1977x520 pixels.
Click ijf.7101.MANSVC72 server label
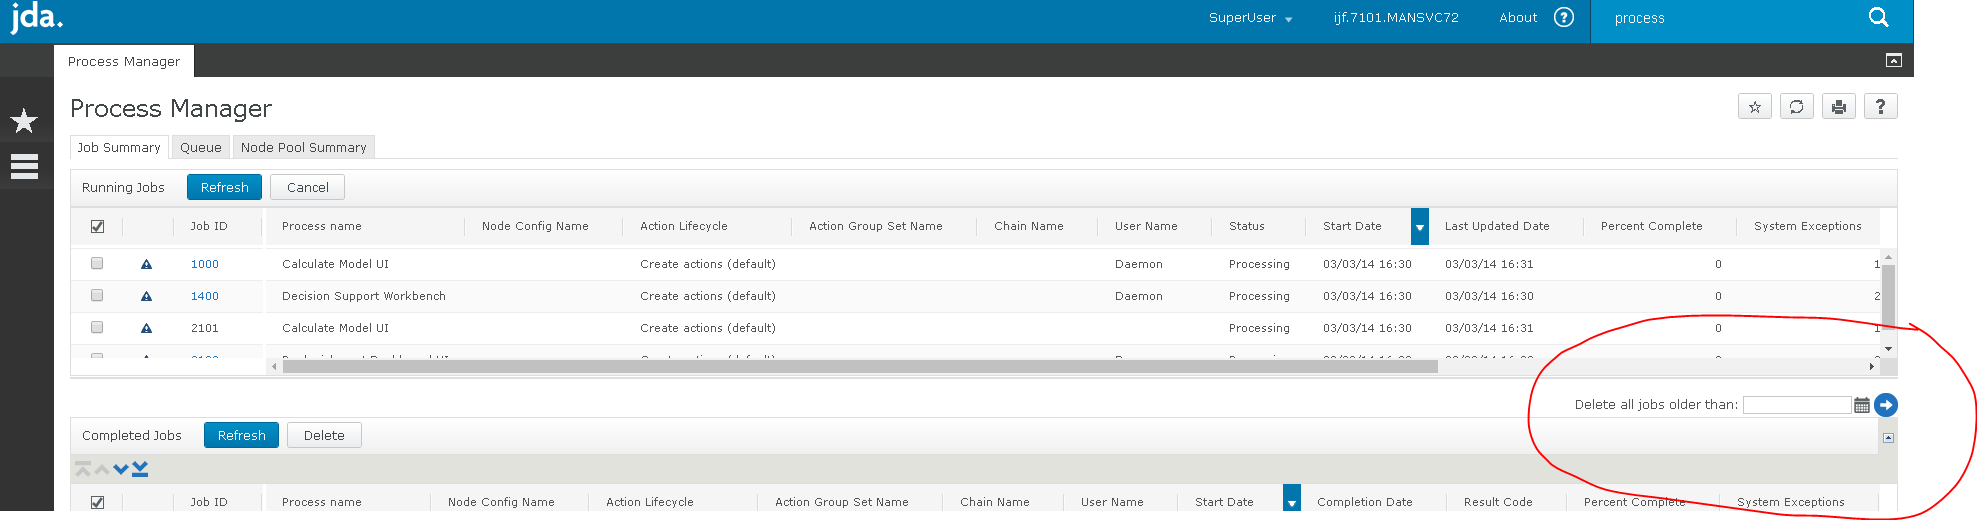[1396, 18]
